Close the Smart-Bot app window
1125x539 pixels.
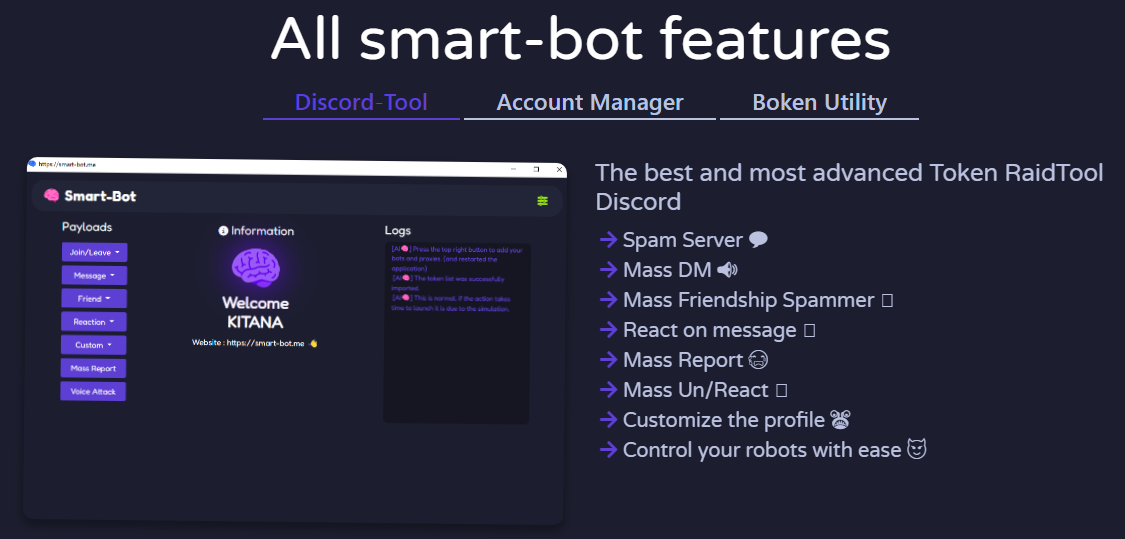point(559,170)
